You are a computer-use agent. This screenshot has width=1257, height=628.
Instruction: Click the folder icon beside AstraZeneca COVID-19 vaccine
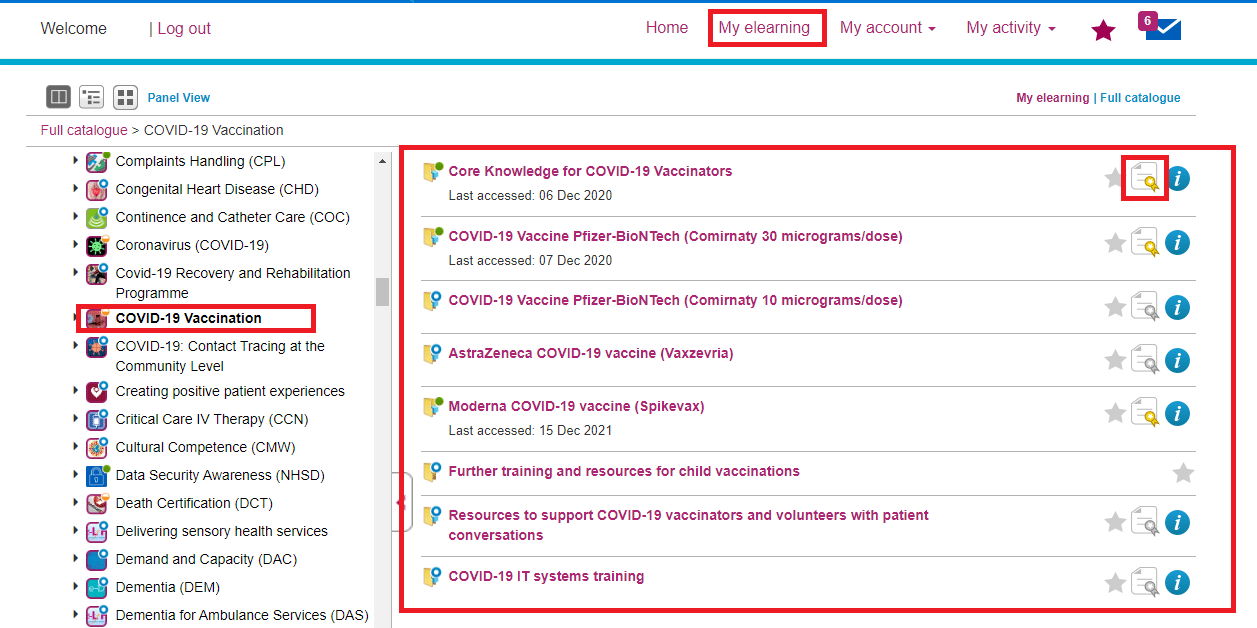432,353
